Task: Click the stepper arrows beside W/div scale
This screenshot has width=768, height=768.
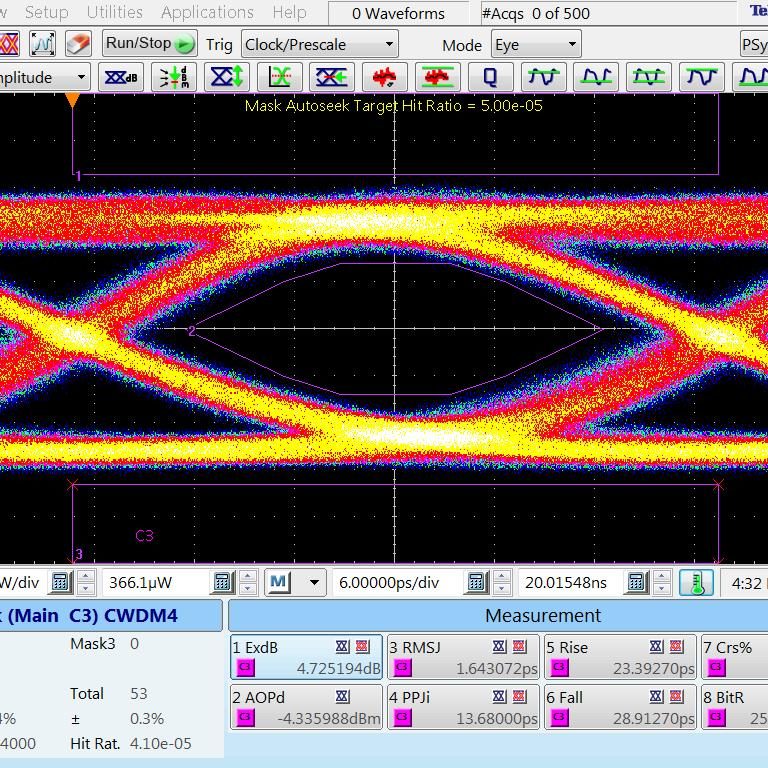Action: pos(86,582)
